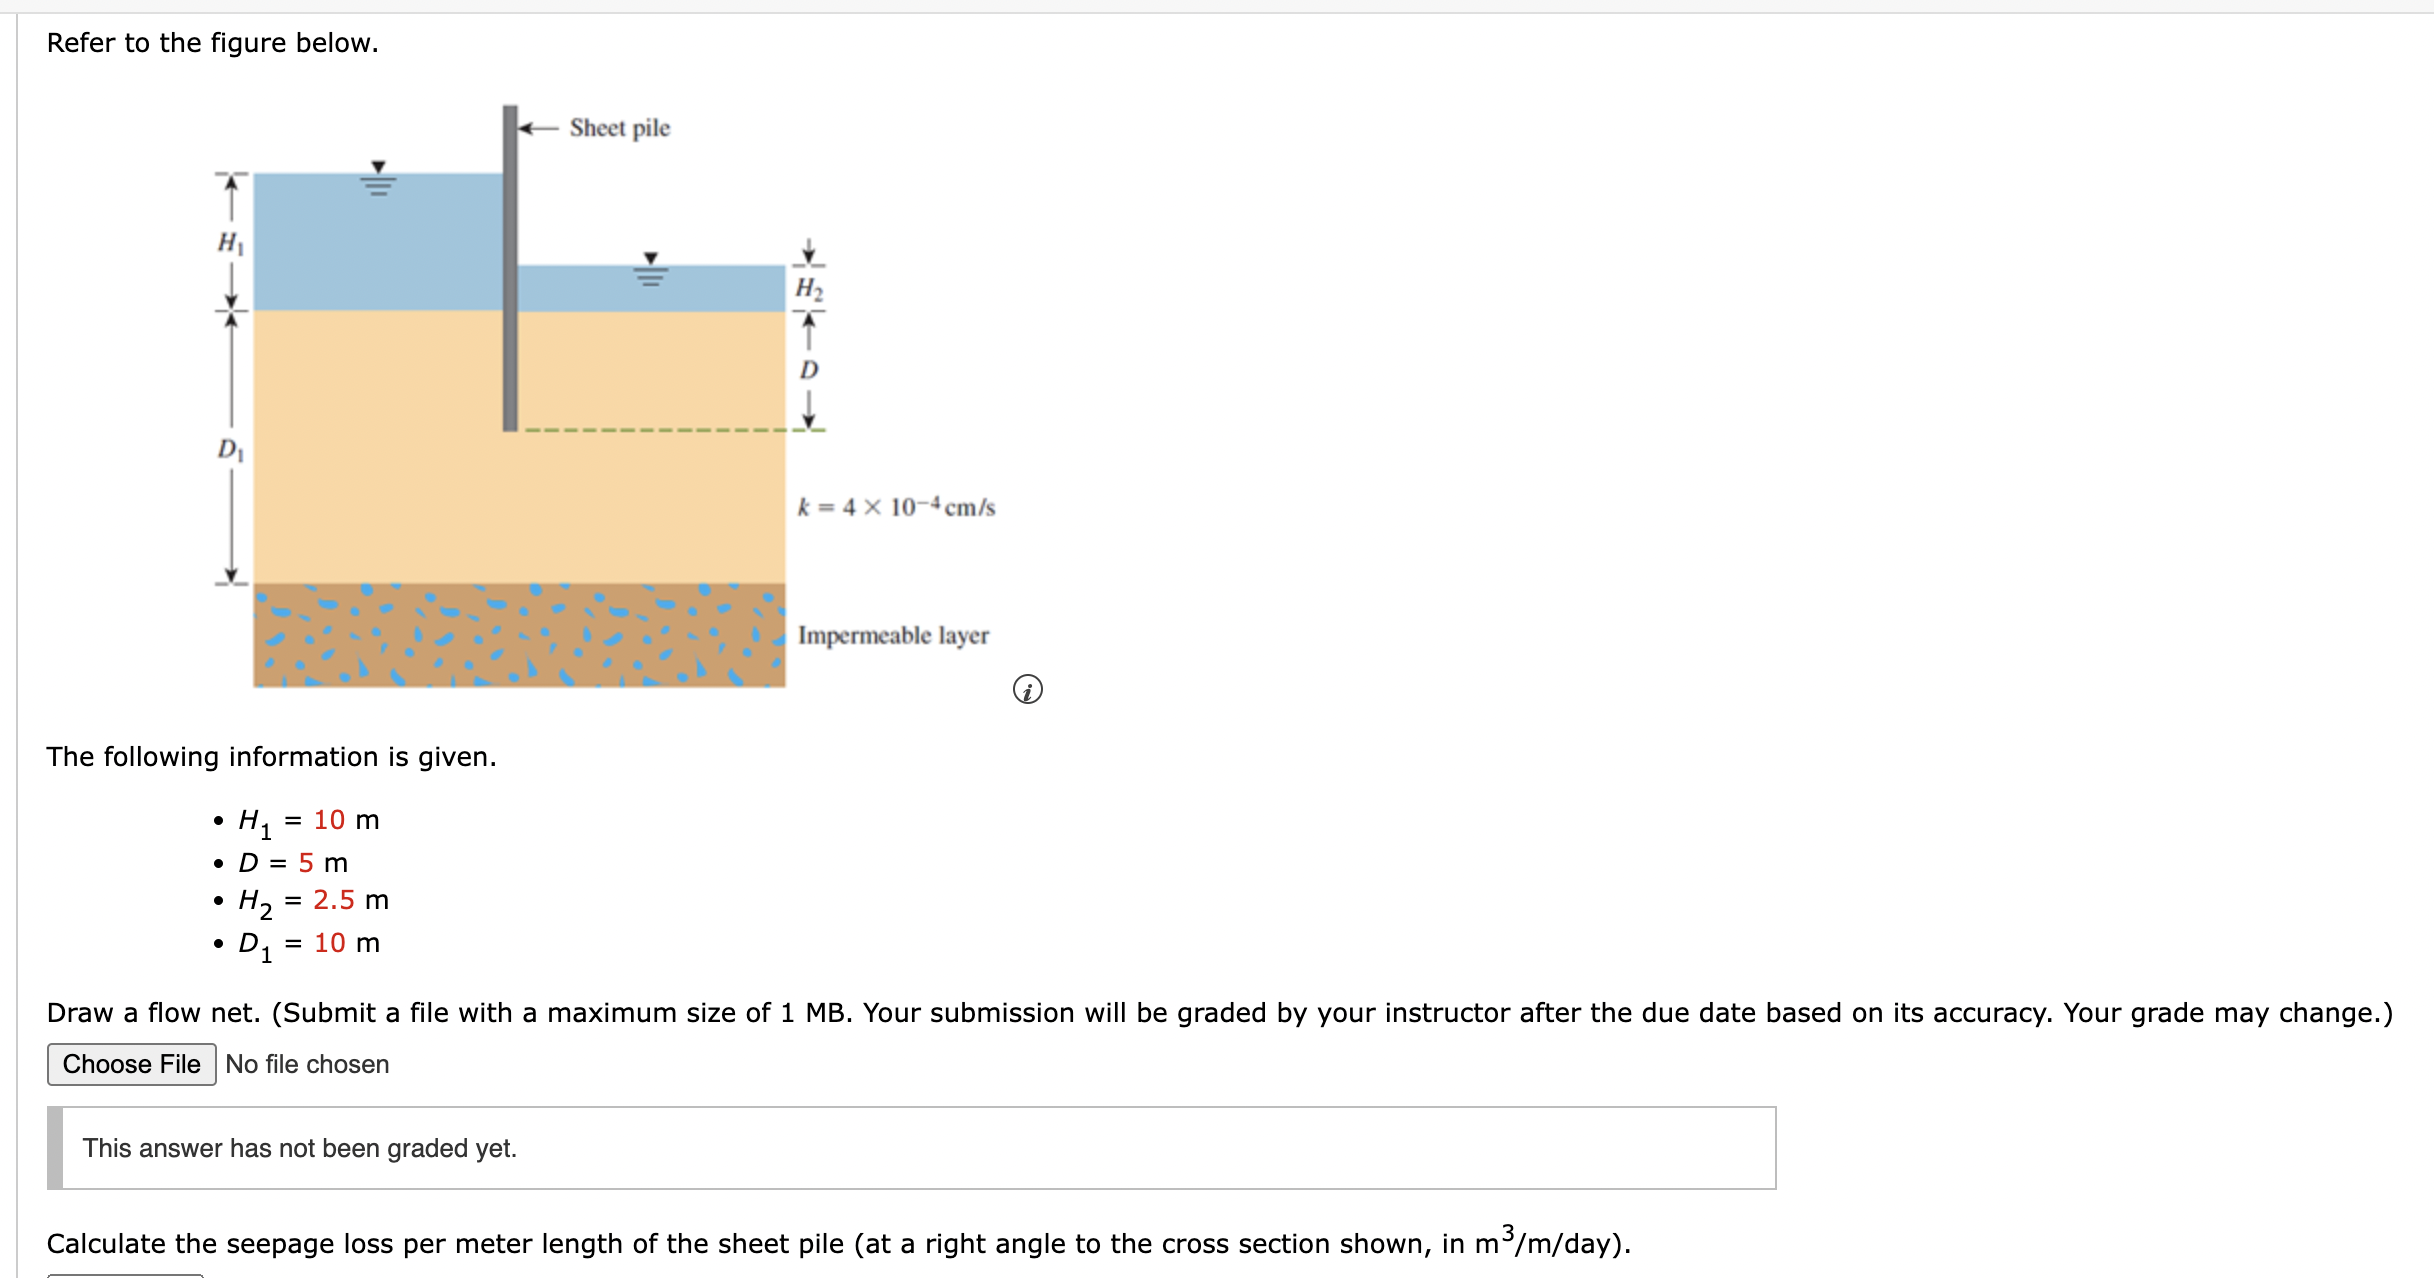2434x1278 pixels.
Task: Click the Sheet pile arrow label
Action: [619, 127]
